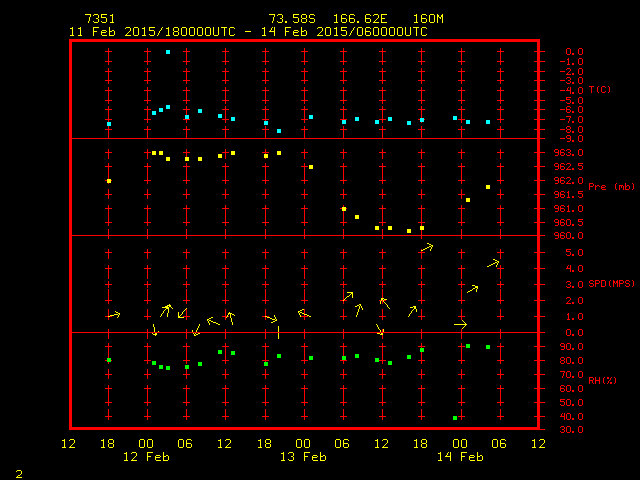Click the vertical yellow wind bar on zero line

278,332
